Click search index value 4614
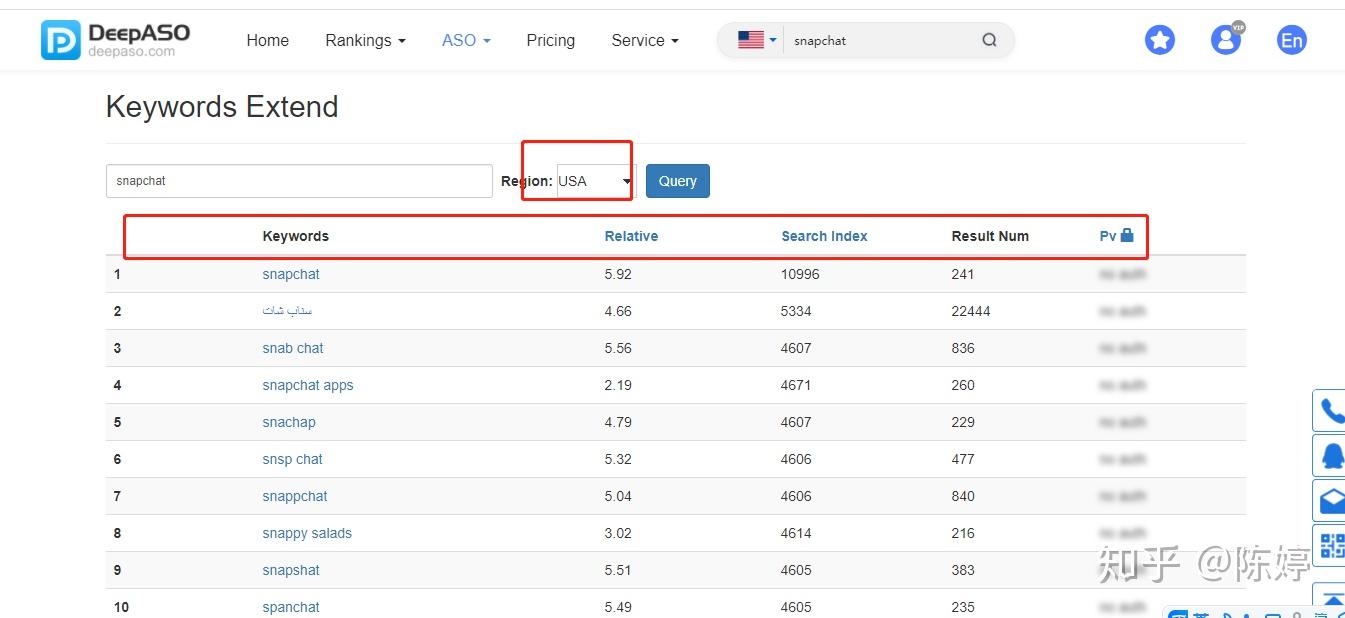1345x618 pixels. 796,533
